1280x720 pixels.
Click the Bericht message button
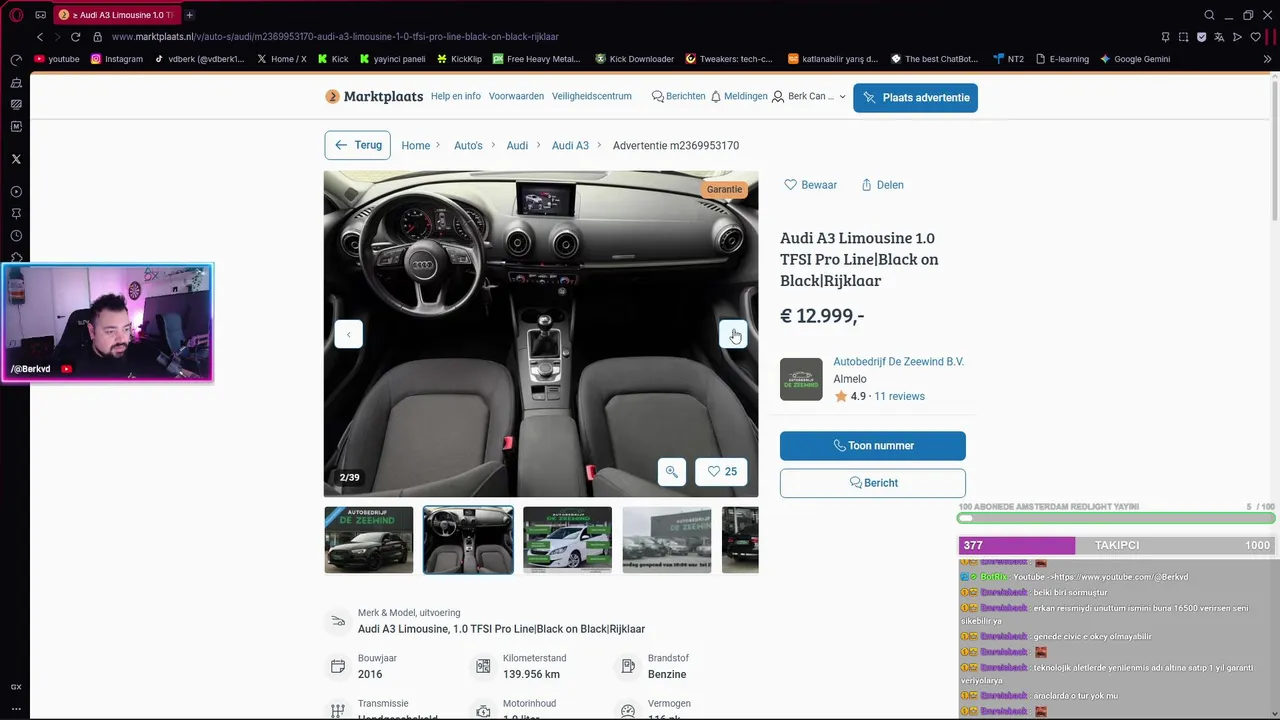873,483
